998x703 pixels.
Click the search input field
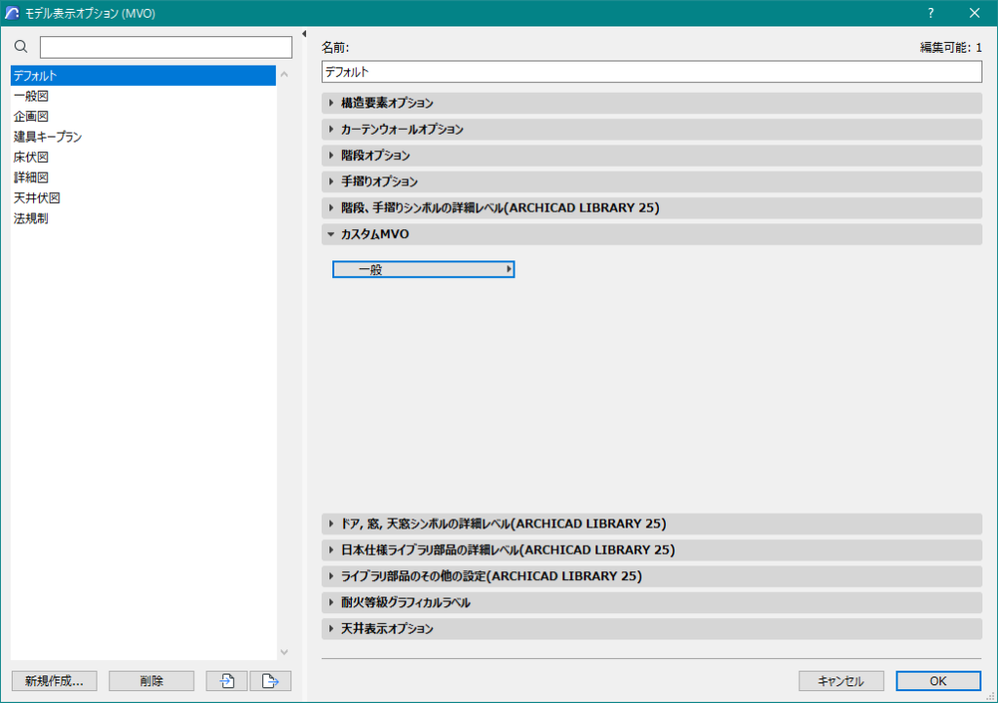pos(166,47)
